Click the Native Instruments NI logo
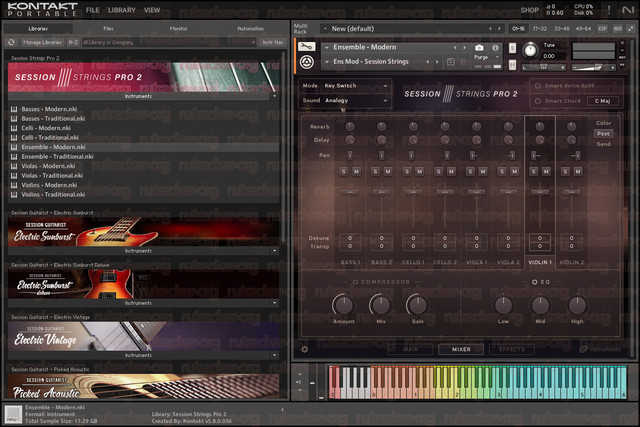 [628, 10]
